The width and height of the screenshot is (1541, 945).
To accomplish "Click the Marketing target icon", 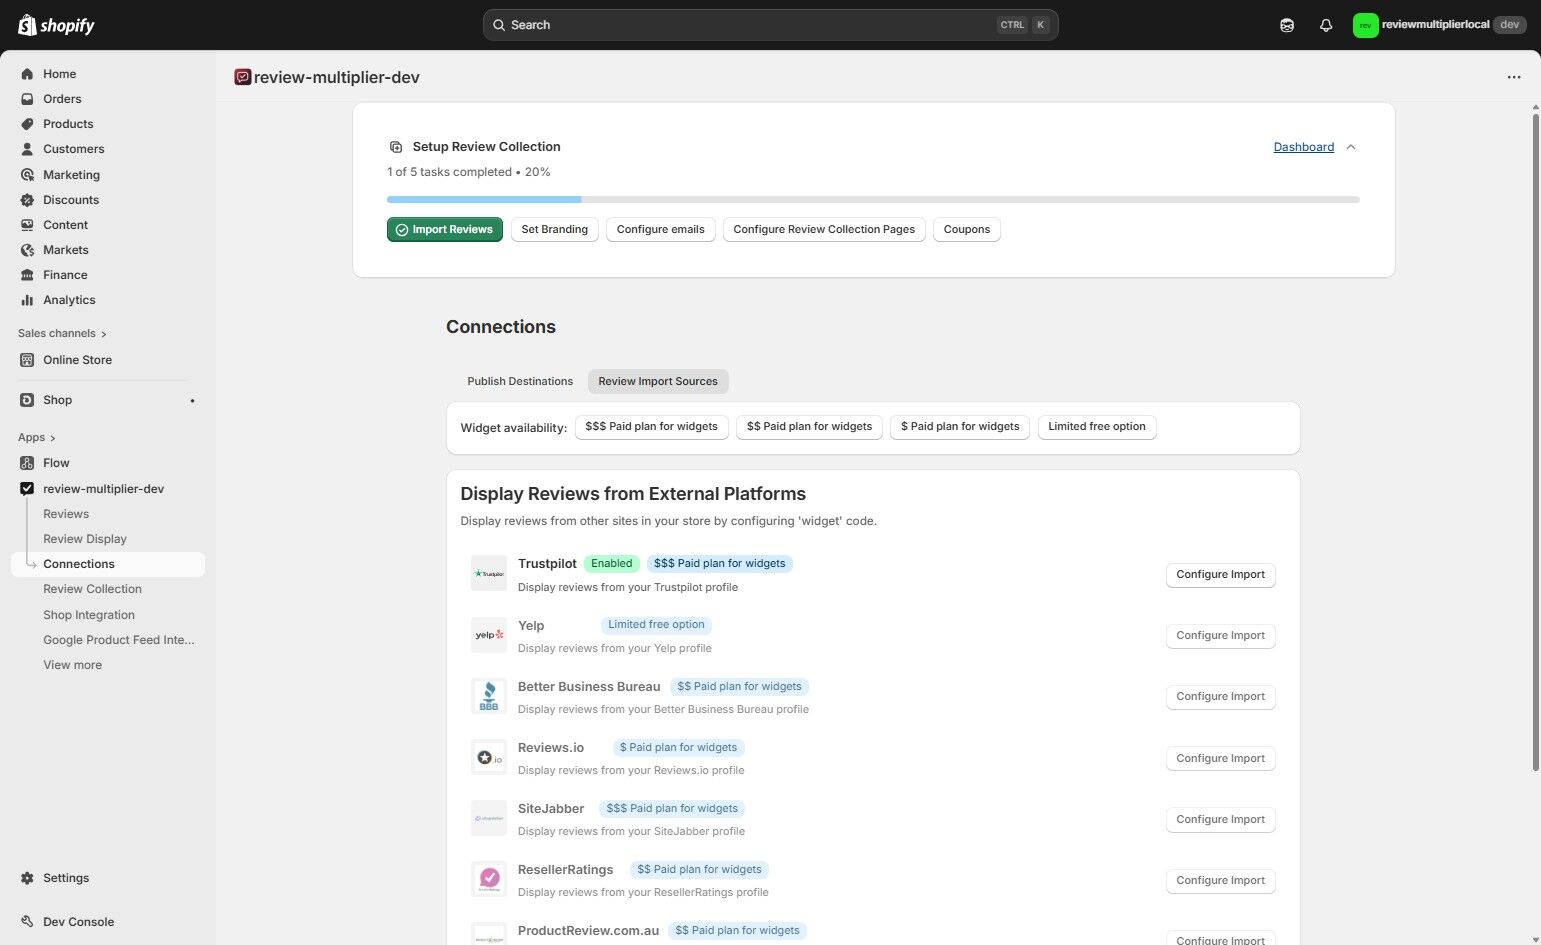I will (27, 175).
